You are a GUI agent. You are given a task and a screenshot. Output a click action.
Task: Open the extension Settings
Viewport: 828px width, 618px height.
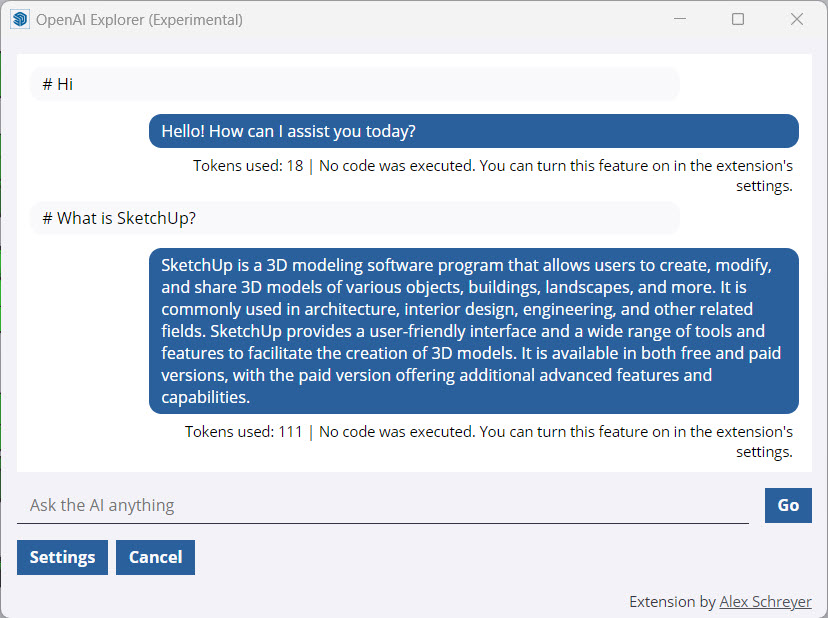point(62,558)
